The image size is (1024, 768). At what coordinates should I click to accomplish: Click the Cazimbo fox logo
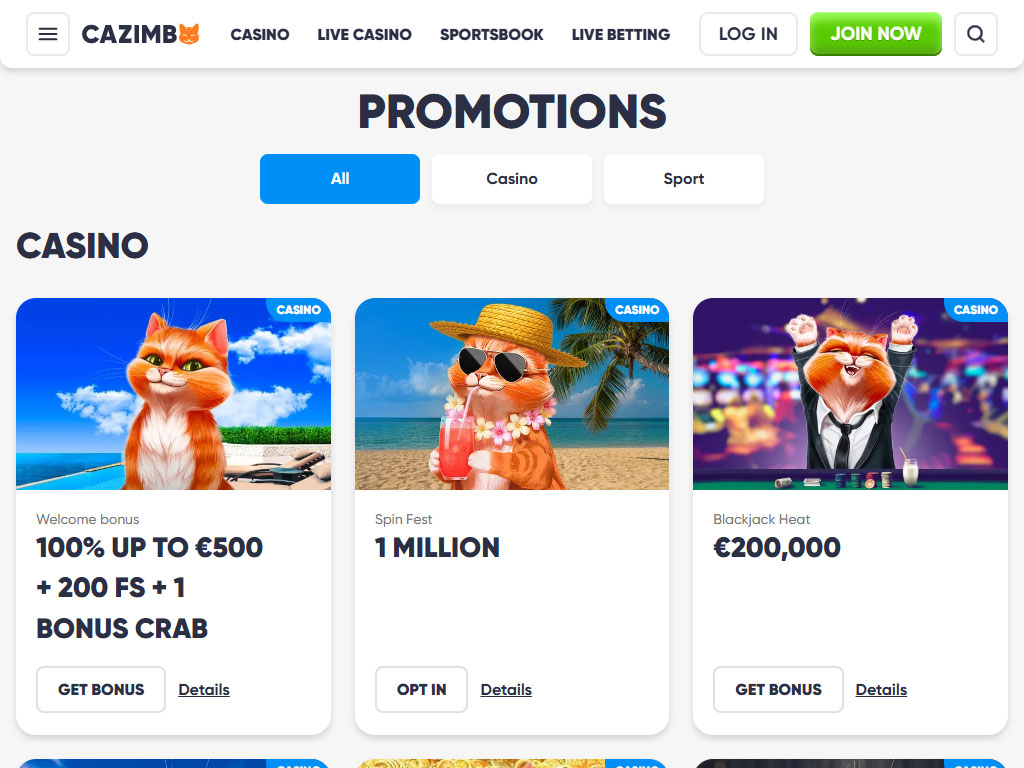coord(140,34)
